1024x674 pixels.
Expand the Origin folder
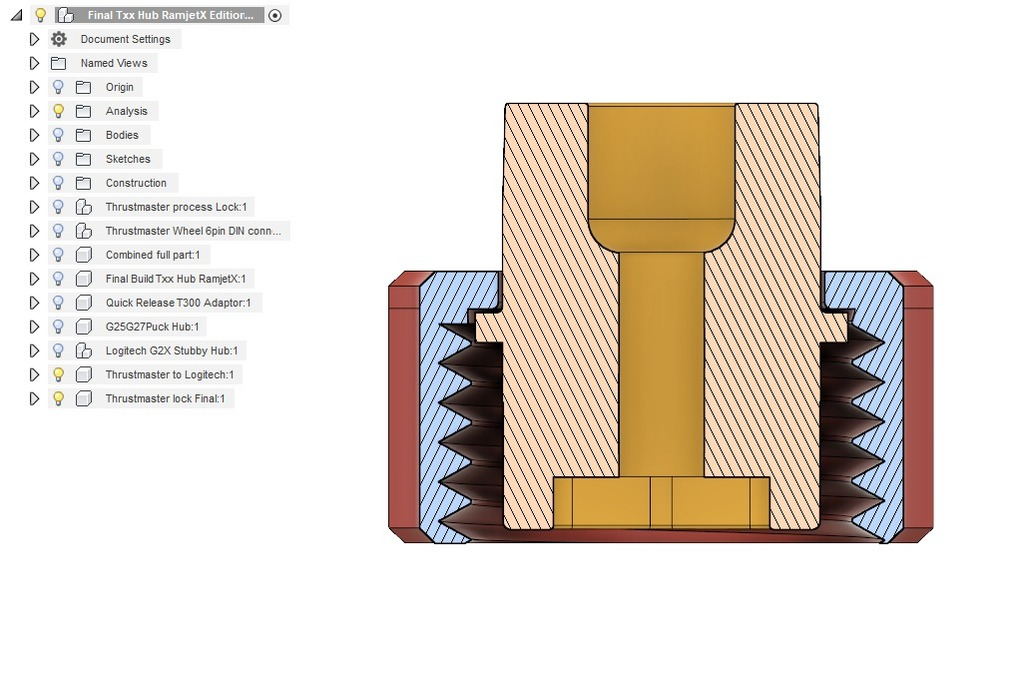[34, 88]
